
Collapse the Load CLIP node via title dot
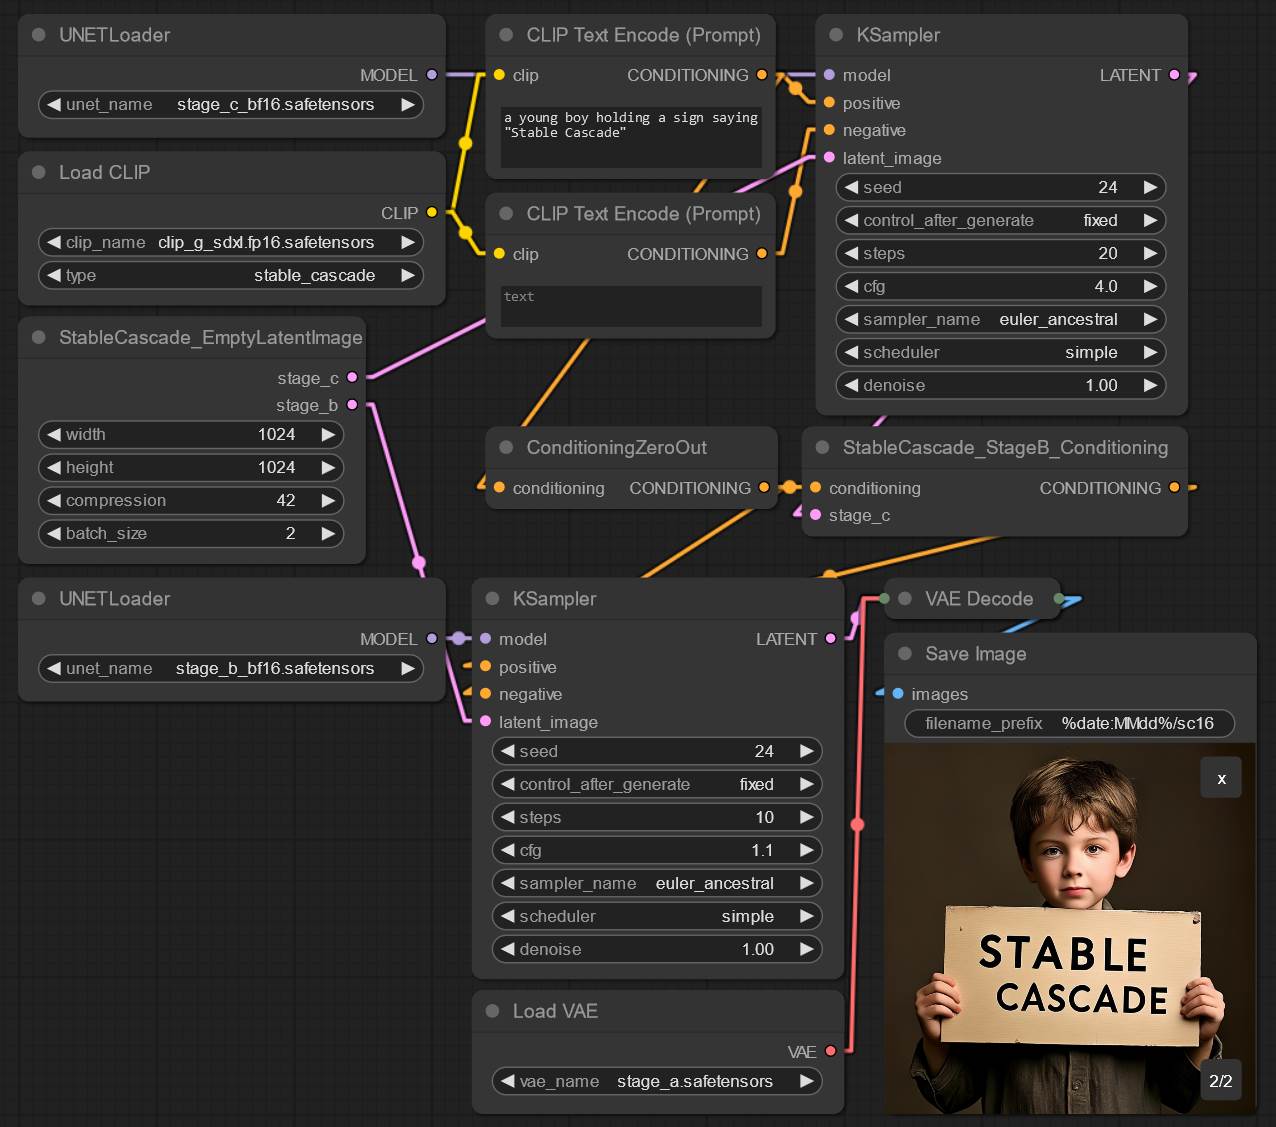tap(39, 172)
